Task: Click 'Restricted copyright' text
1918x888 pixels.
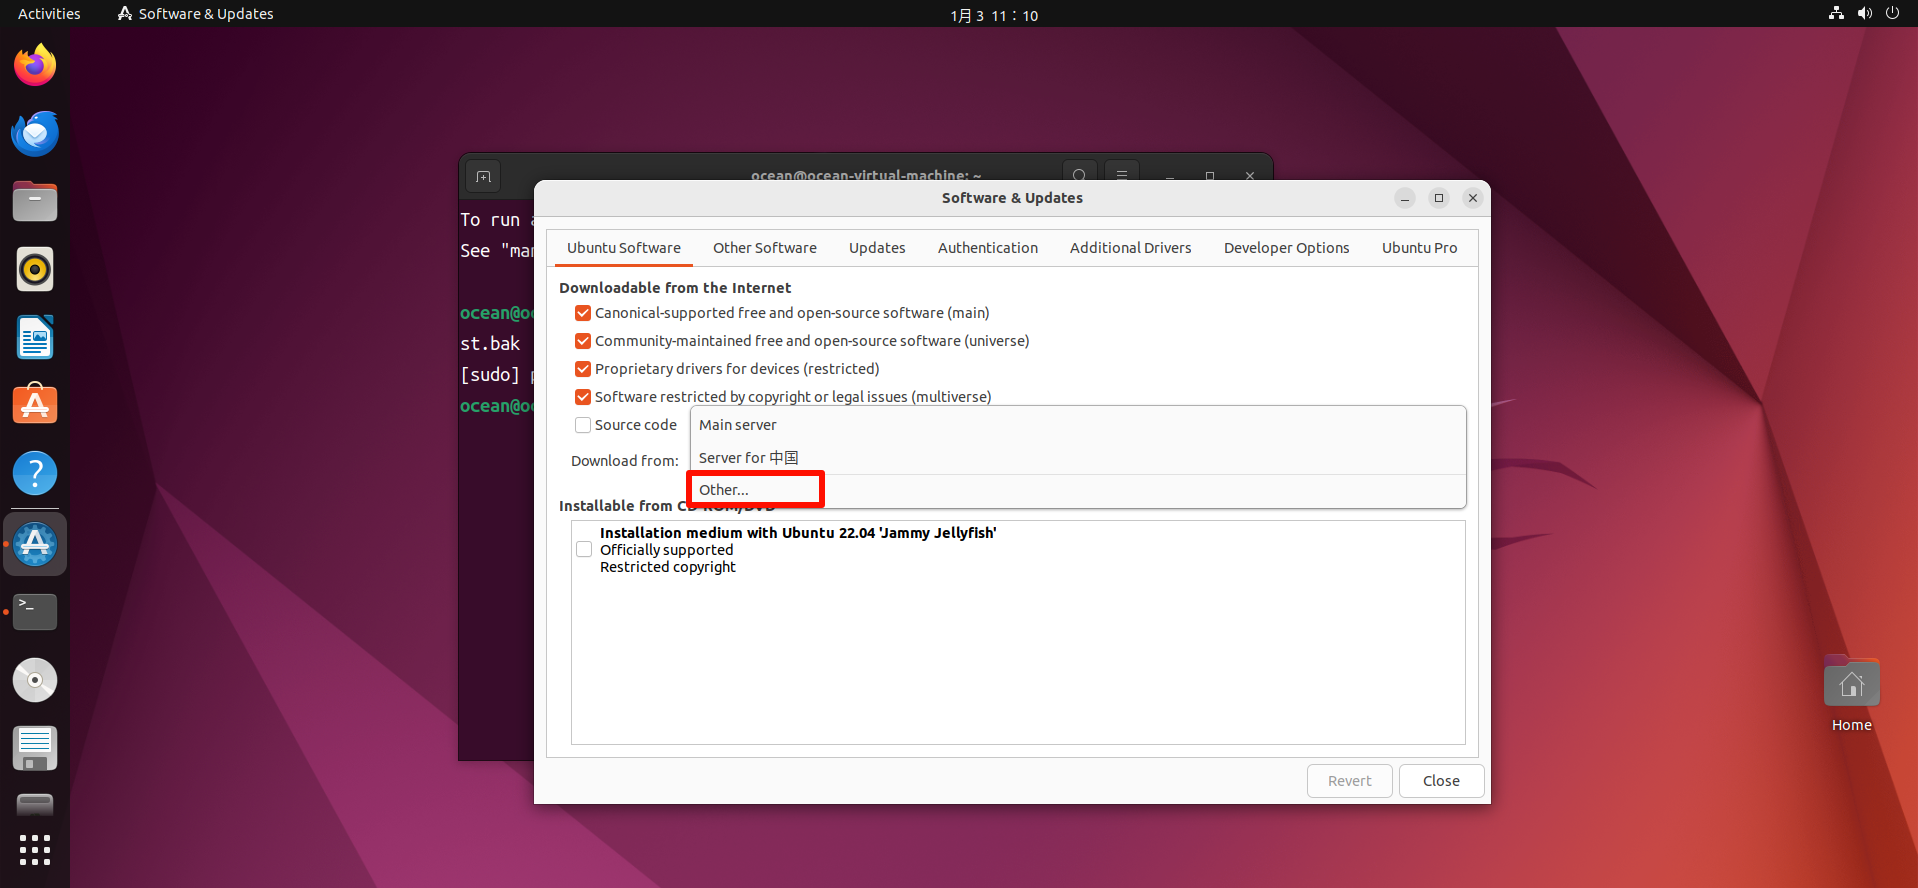Action: click(668, 567)
